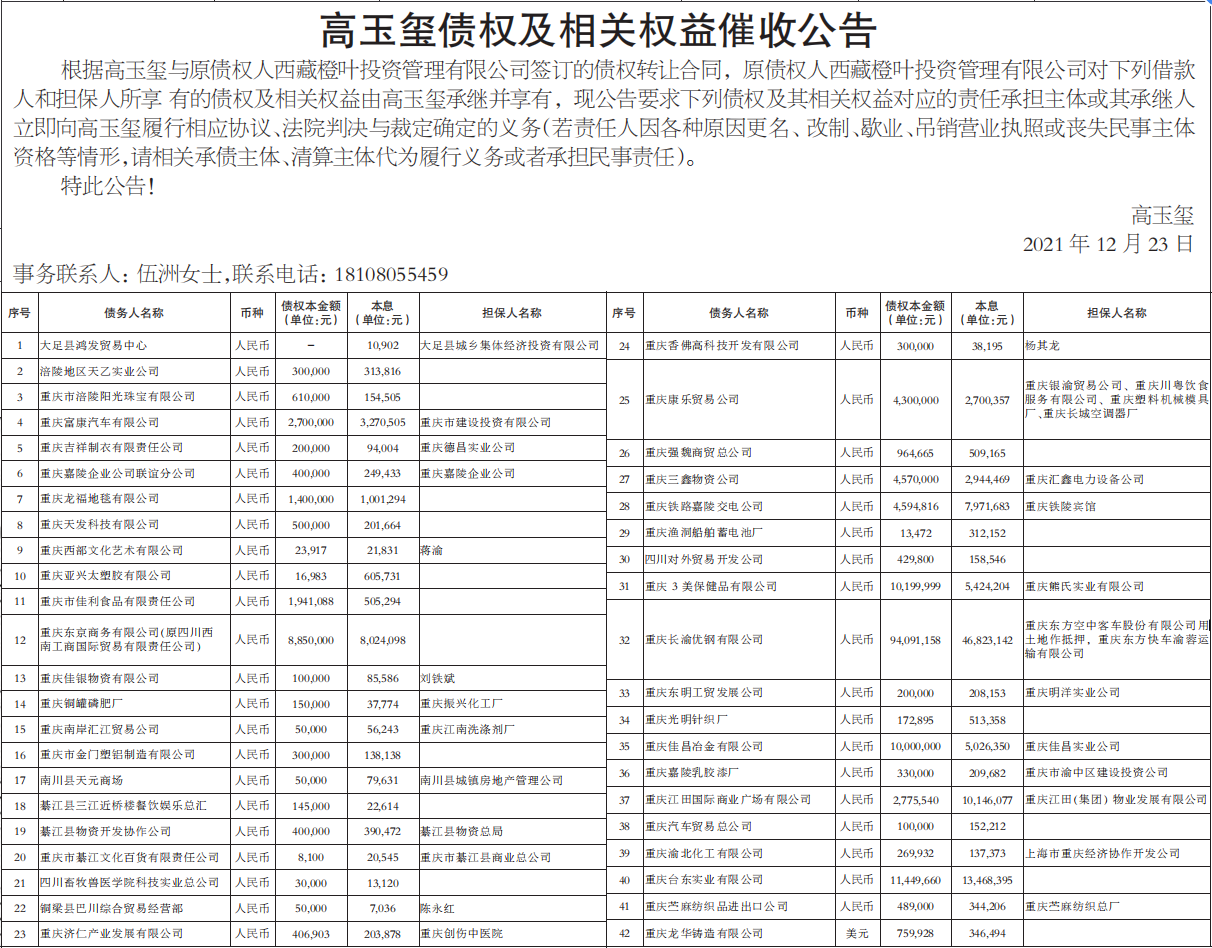Screen dimensions: 1212x948
Task: Click the currency 美元 in row 42
Action: (x=856, y=934)
